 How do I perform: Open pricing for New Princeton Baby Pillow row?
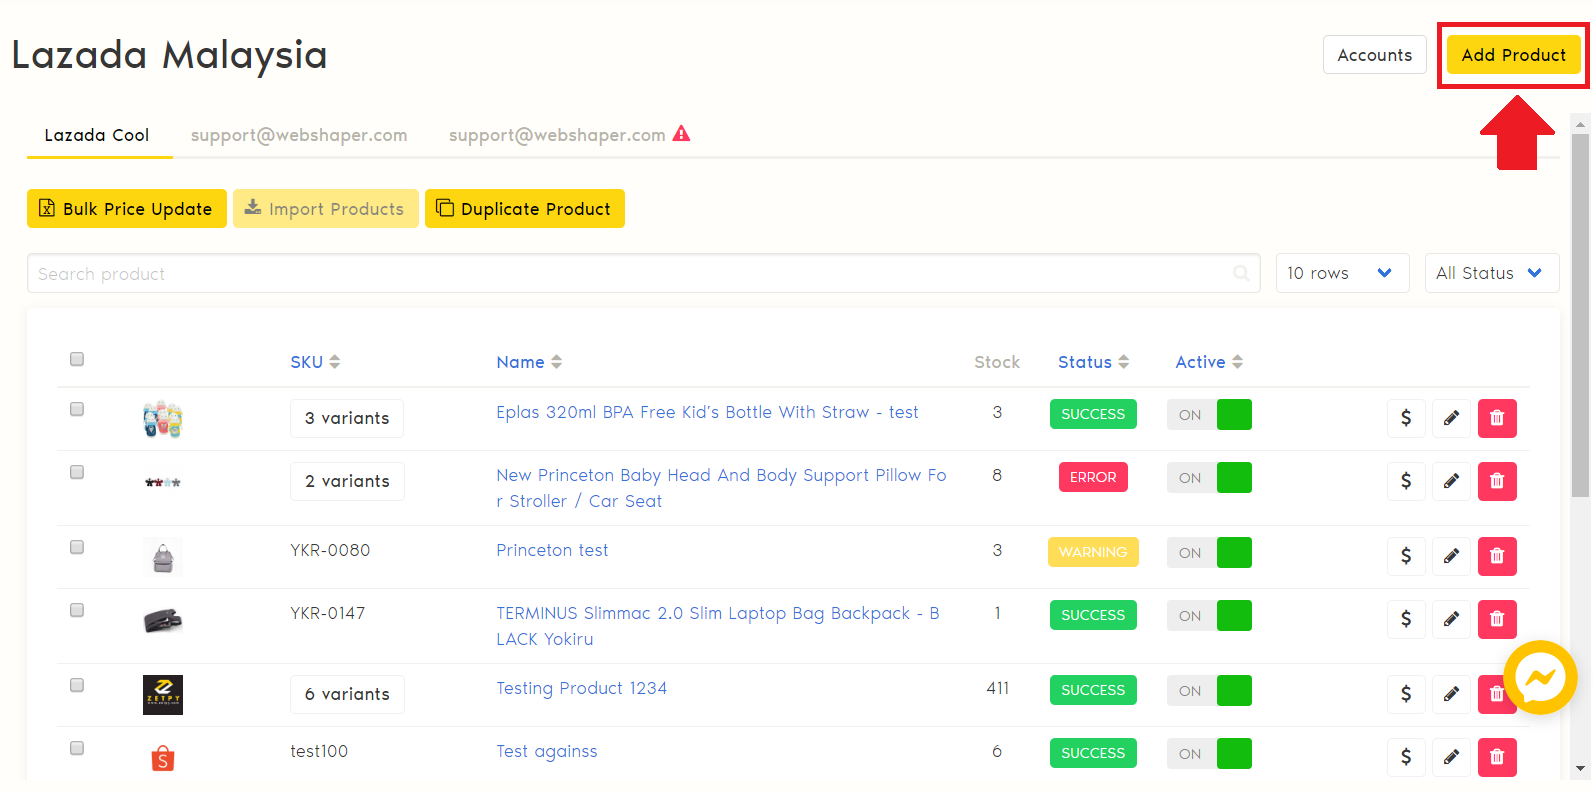(x=1406, y=481)
